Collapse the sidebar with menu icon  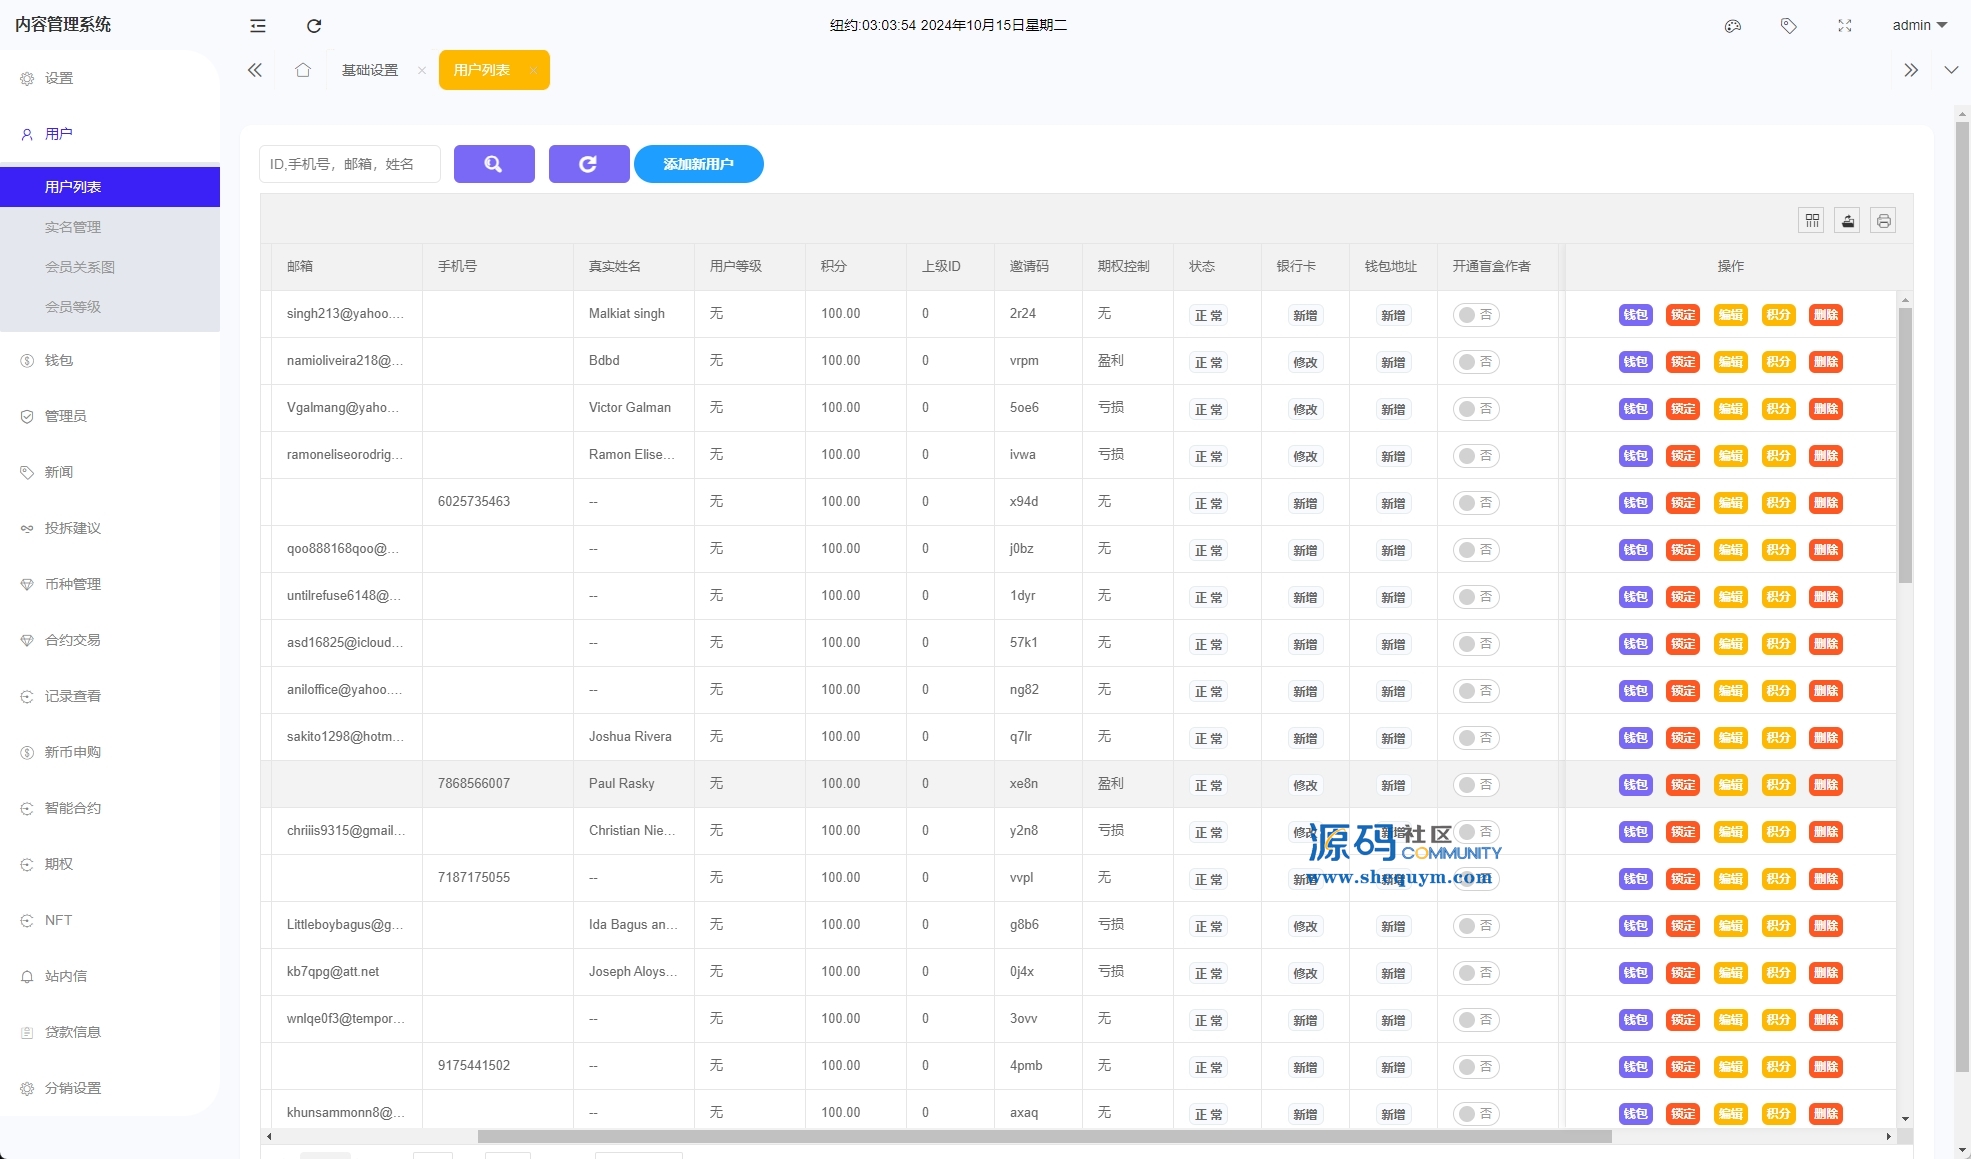pyautogui.click(x=257, y=26)
